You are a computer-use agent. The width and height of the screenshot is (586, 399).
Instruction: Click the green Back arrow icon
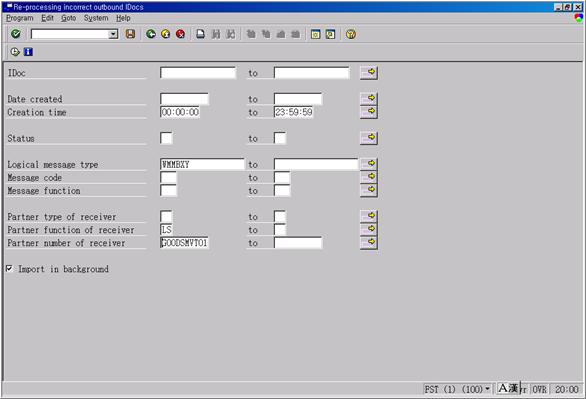(151, 34)
